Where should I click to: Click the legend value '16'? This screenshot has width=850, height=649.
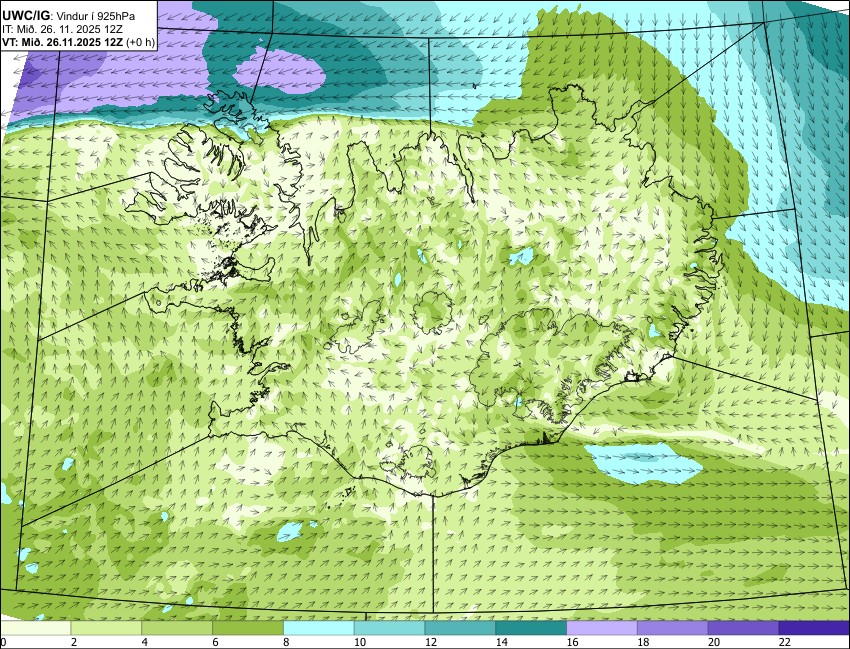[572, 642]
